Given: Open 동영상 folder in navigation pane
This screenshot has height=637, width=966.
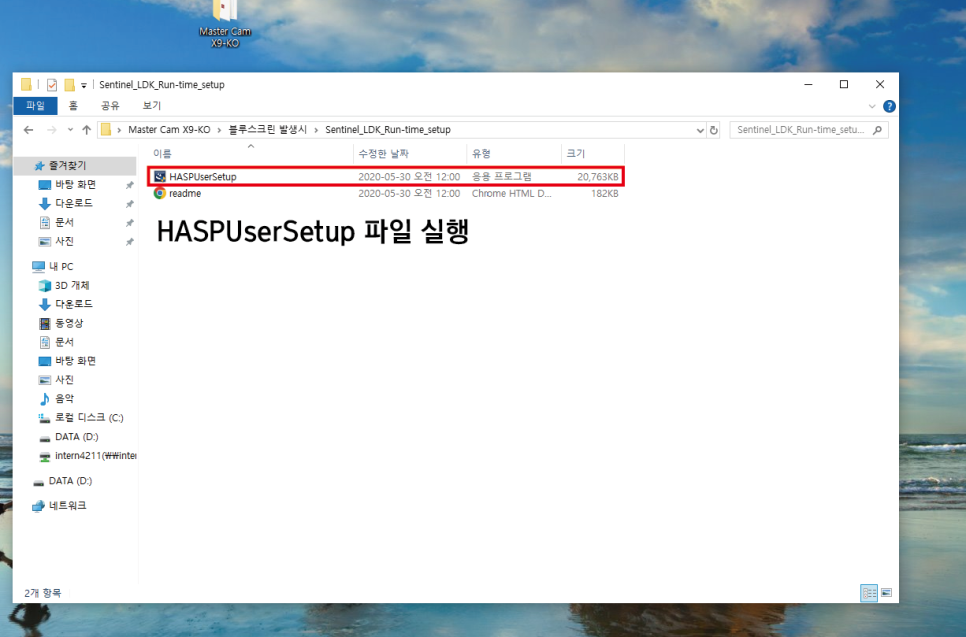Looking at the screenshot, I should pyautogui.click(x=69, y=323).
